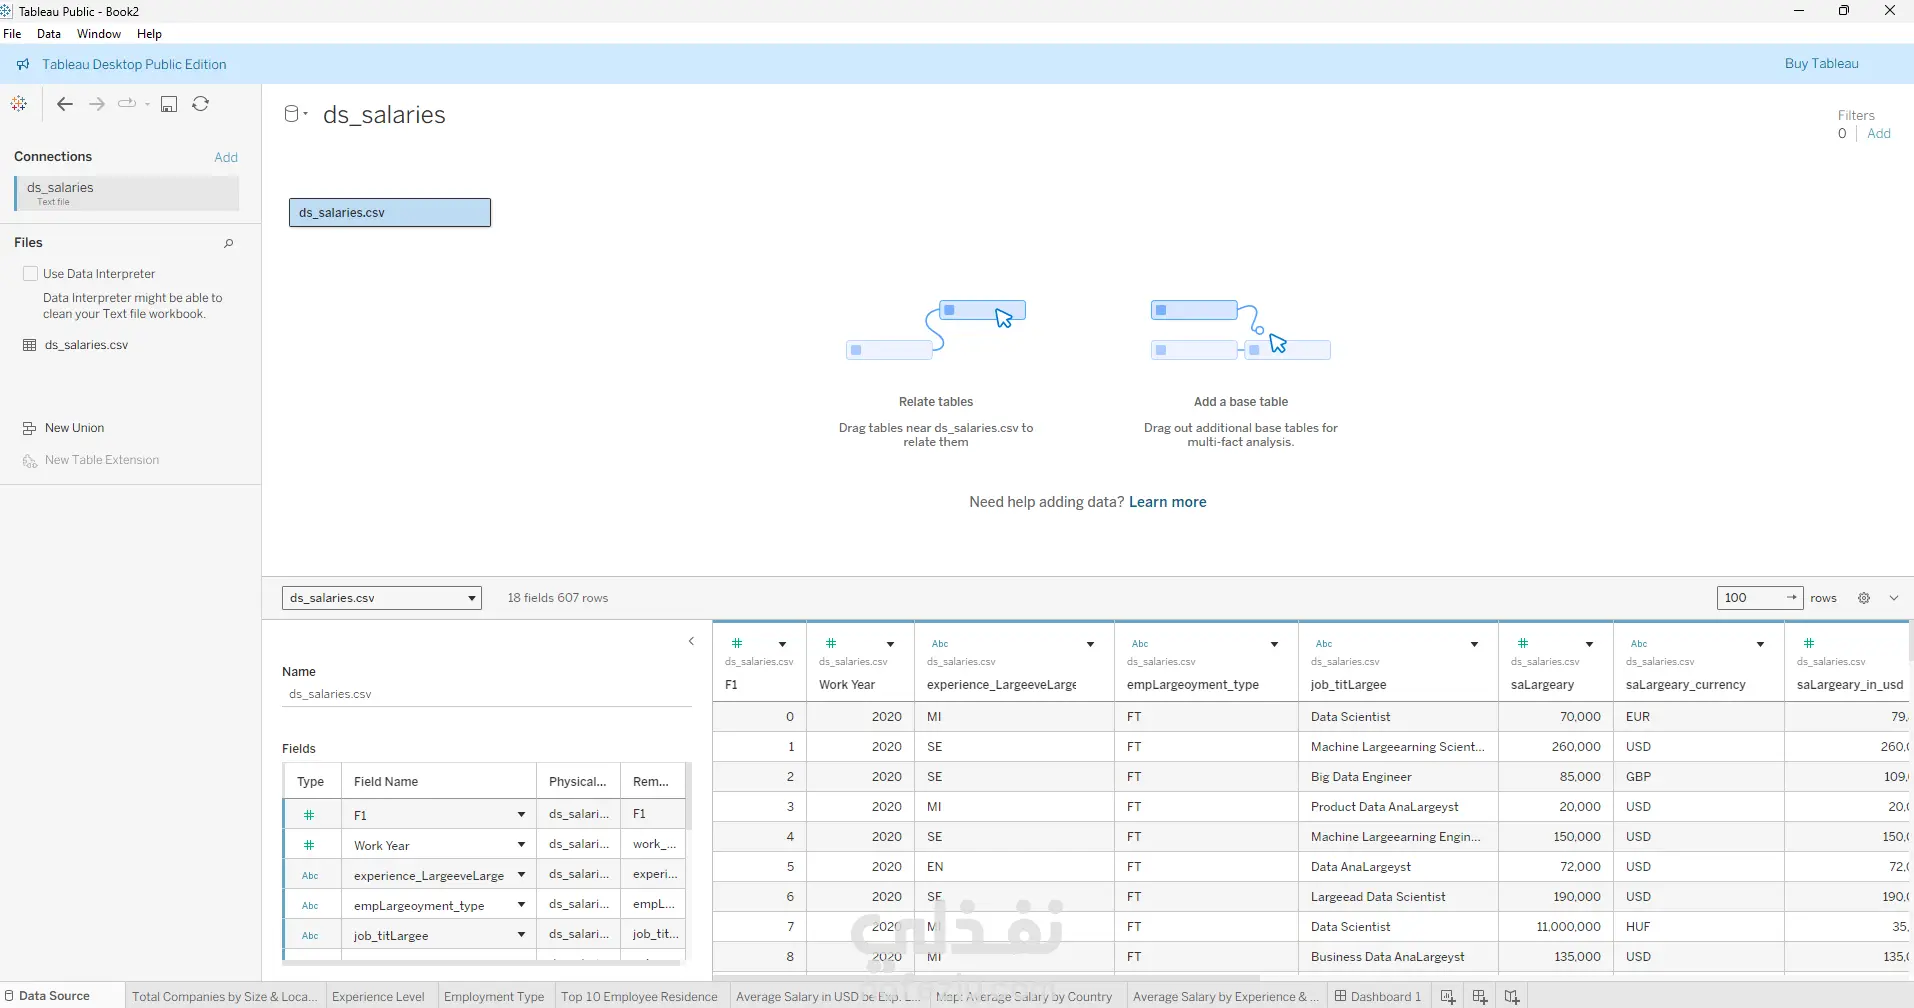Click Abc type icon of saLargeary_currency column
The image size is (1914, 1008).
coord(1639,644)
